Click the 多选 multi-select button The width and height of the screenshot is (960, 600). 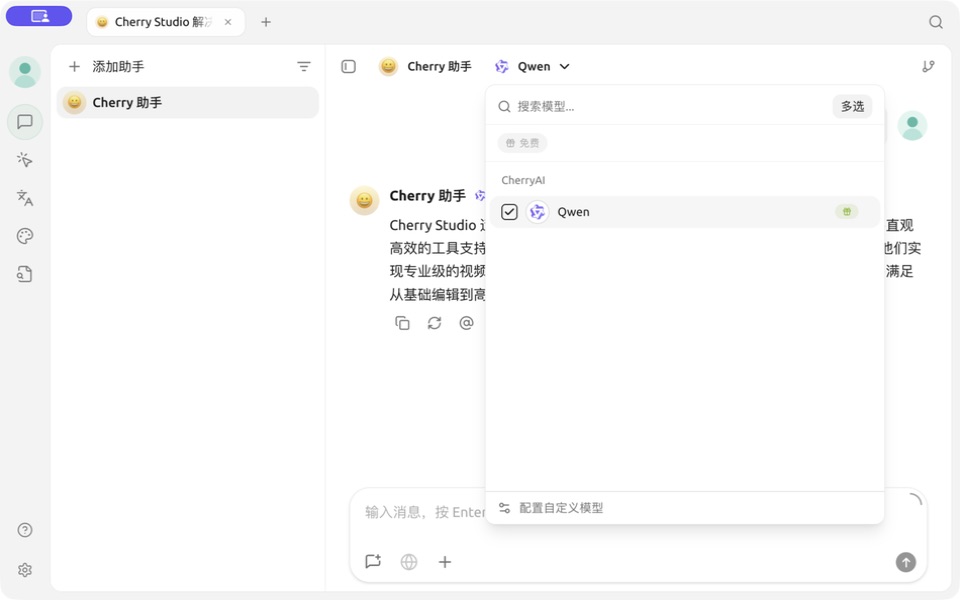[852, 107]
